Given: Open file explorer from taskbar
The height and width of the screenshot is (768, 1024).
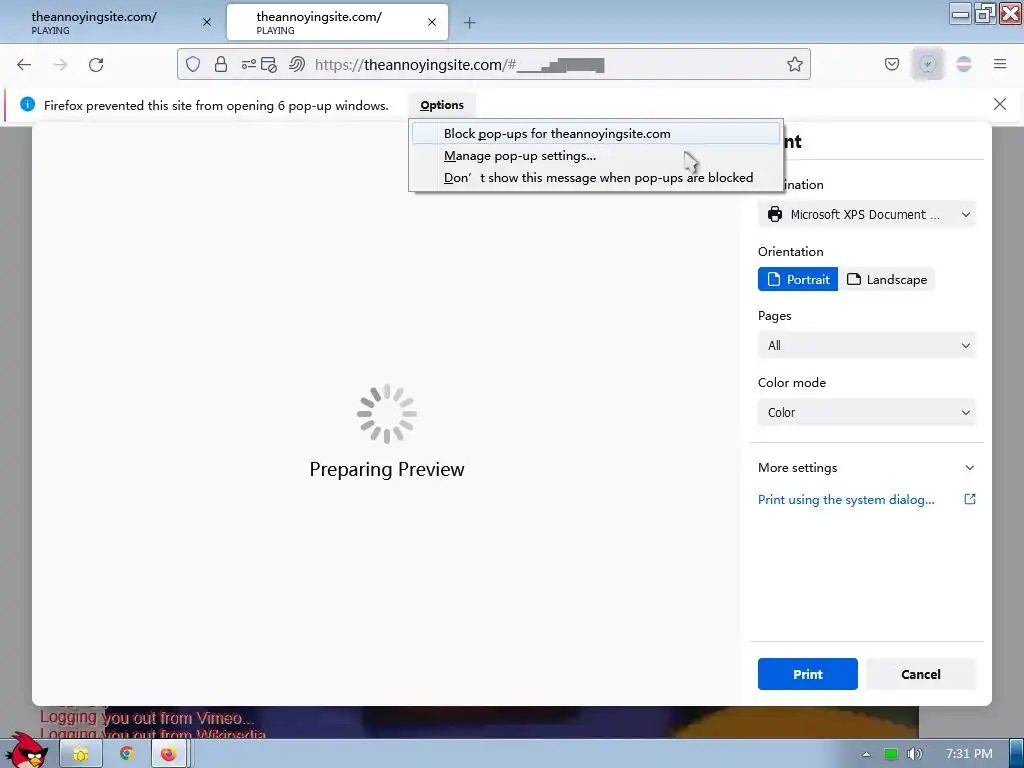Looking at the screenshot, I should [x=81, y=754].
